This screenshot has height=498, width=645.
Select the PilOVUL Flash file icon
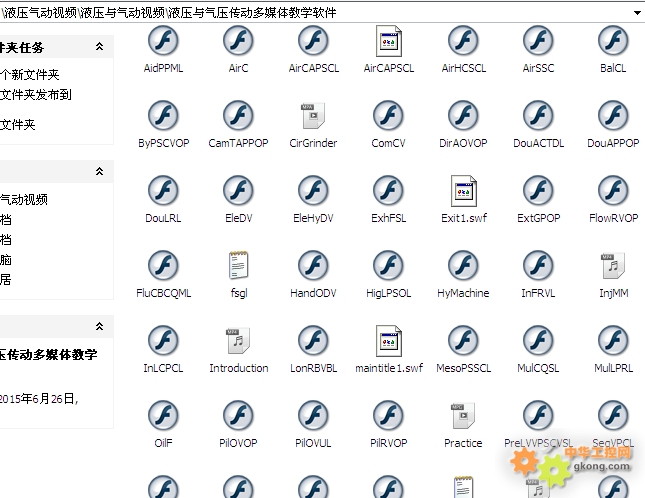click(313, 415)
